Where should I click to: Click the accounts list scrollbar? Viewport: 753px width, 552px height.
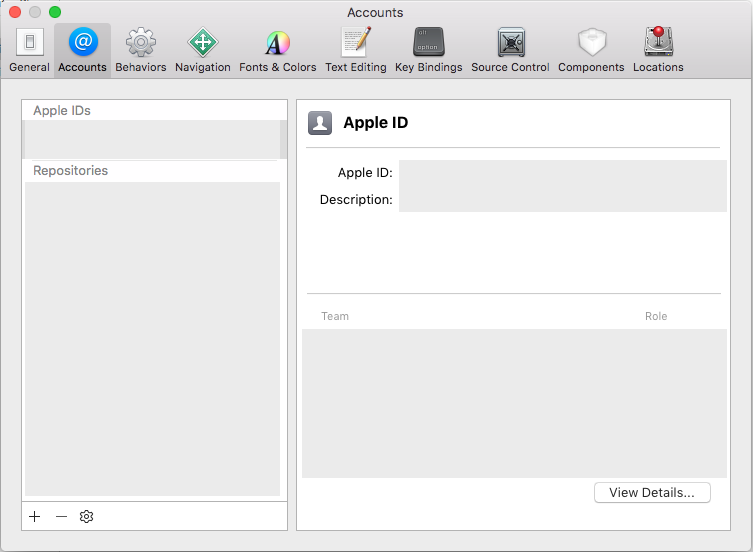coord(283,139)
